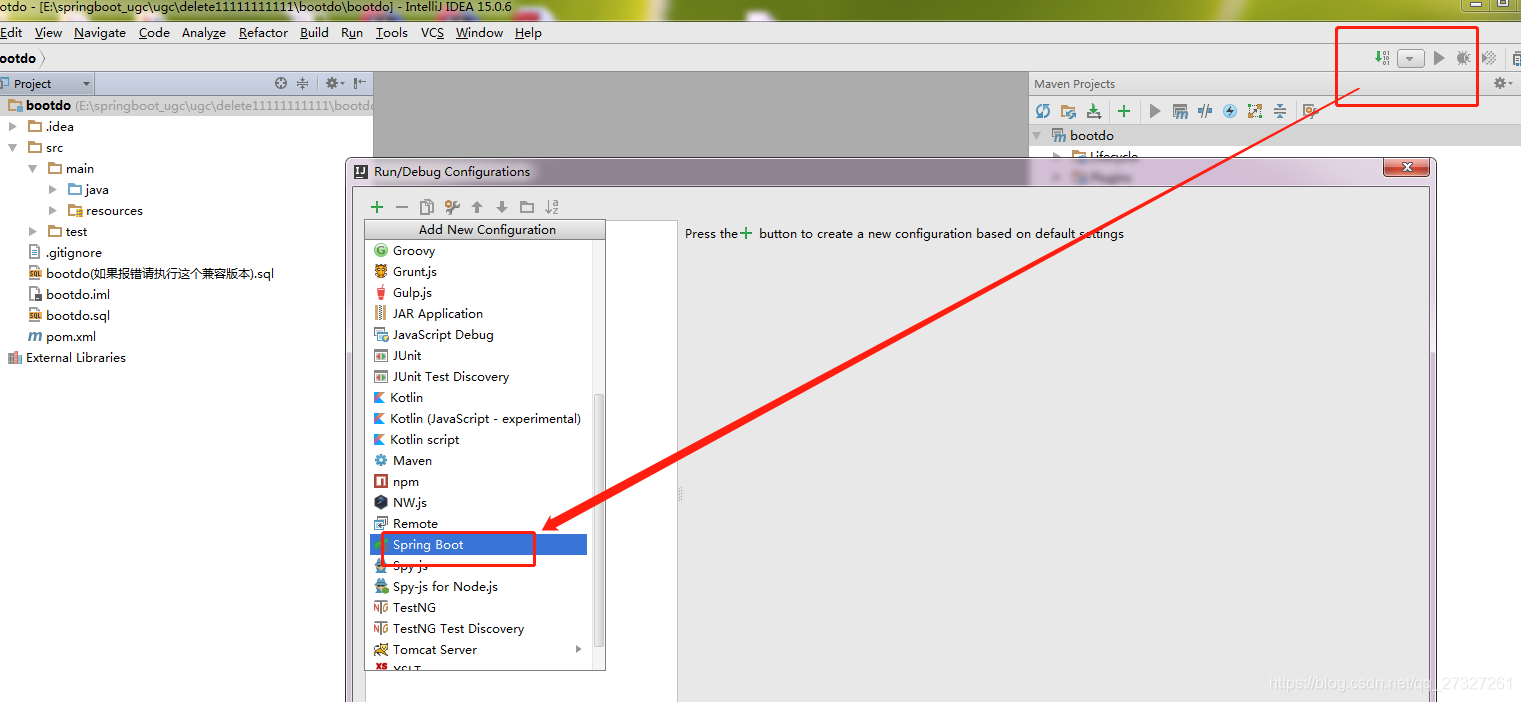Reimport all Maven projects
Image resolution: width=1521 pixels, height=702 pixels.
click(x=1043, y=111)
